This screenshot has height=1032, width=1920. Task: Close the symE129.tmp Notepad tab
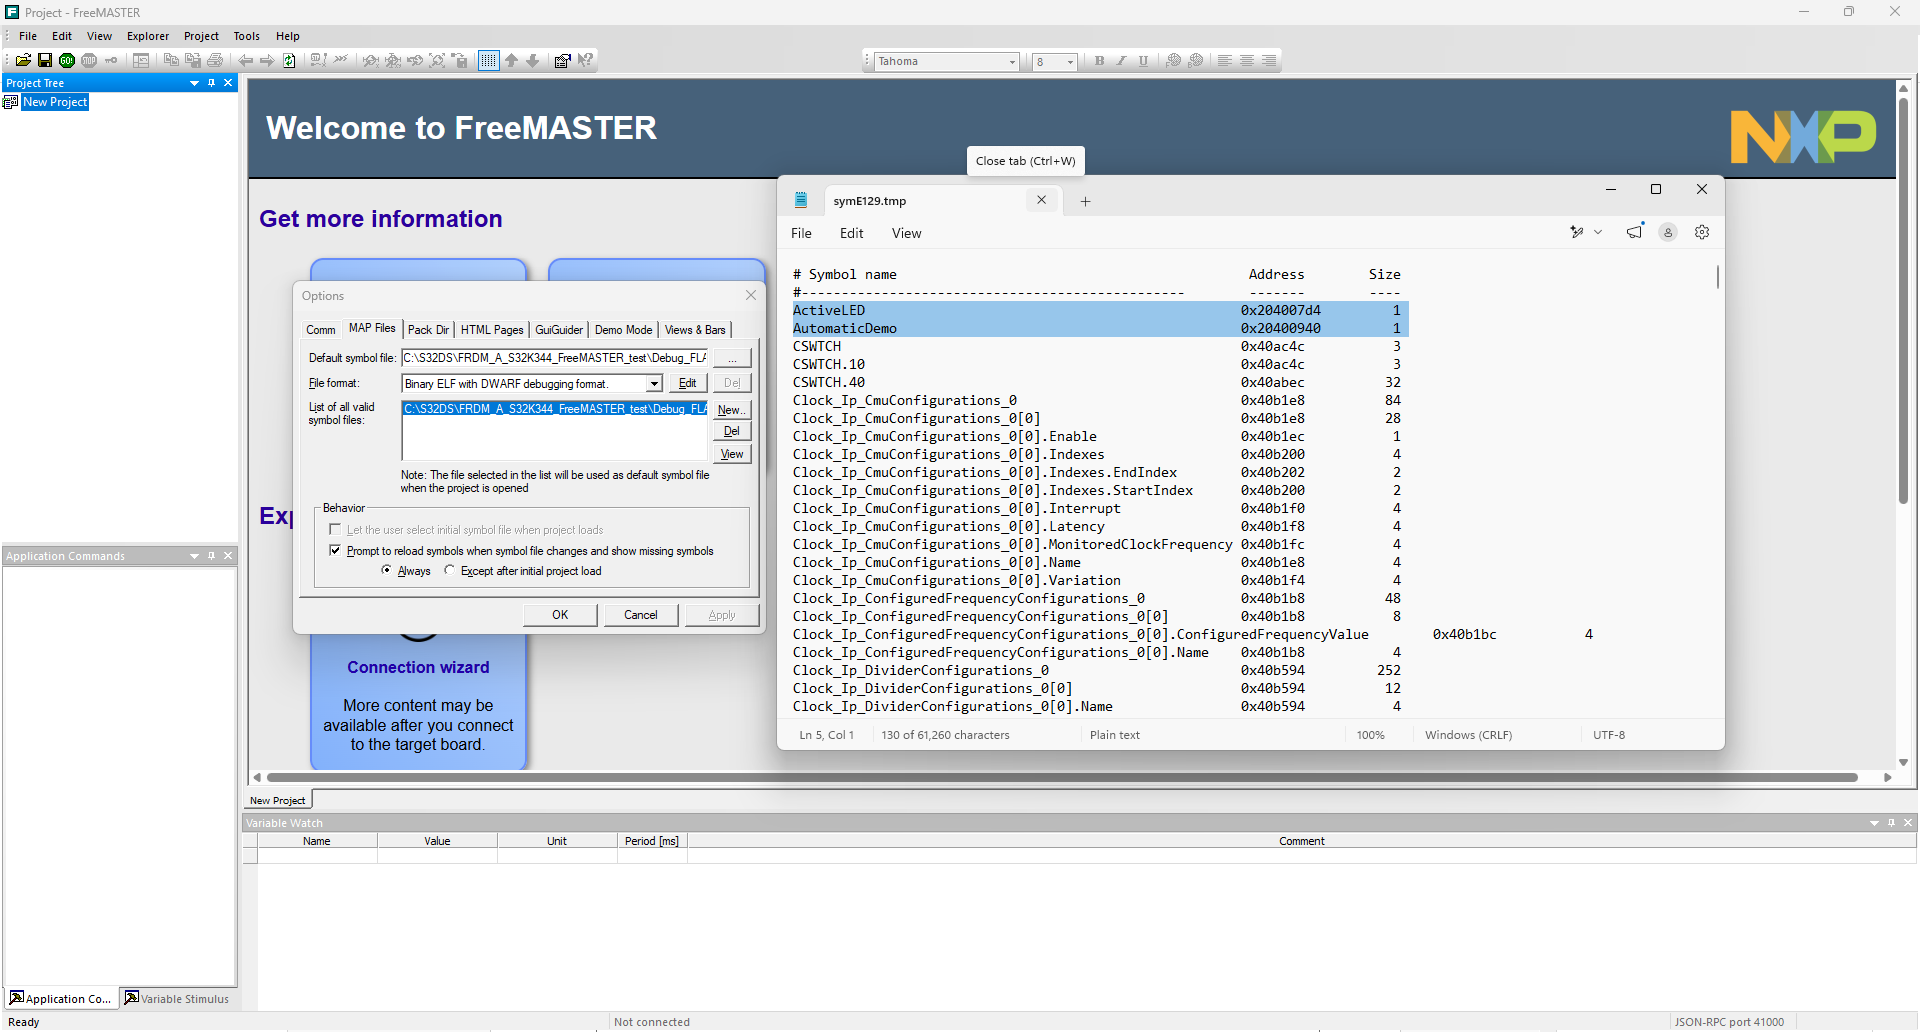pos(1041,200)
